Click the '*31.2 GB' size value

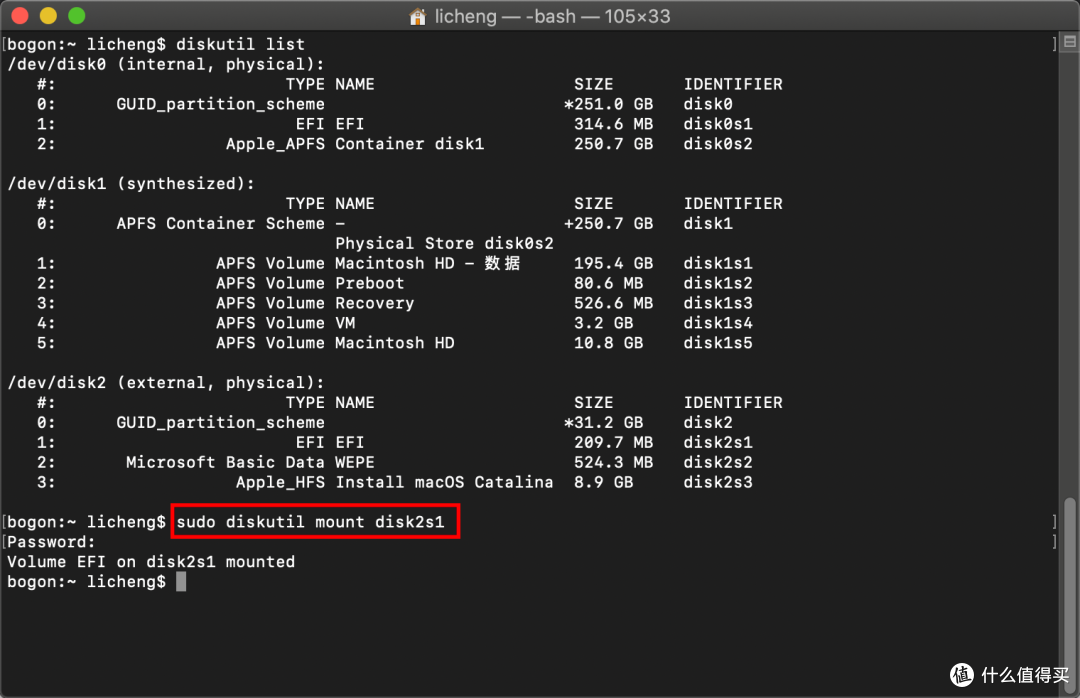603,422
